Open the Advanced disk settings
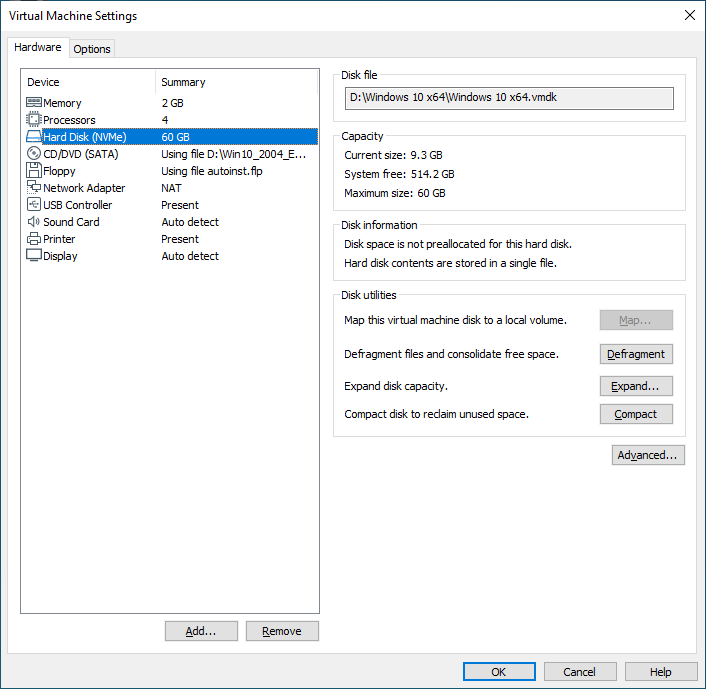Viewport: 706px width, 689px height. click(648, 455)
